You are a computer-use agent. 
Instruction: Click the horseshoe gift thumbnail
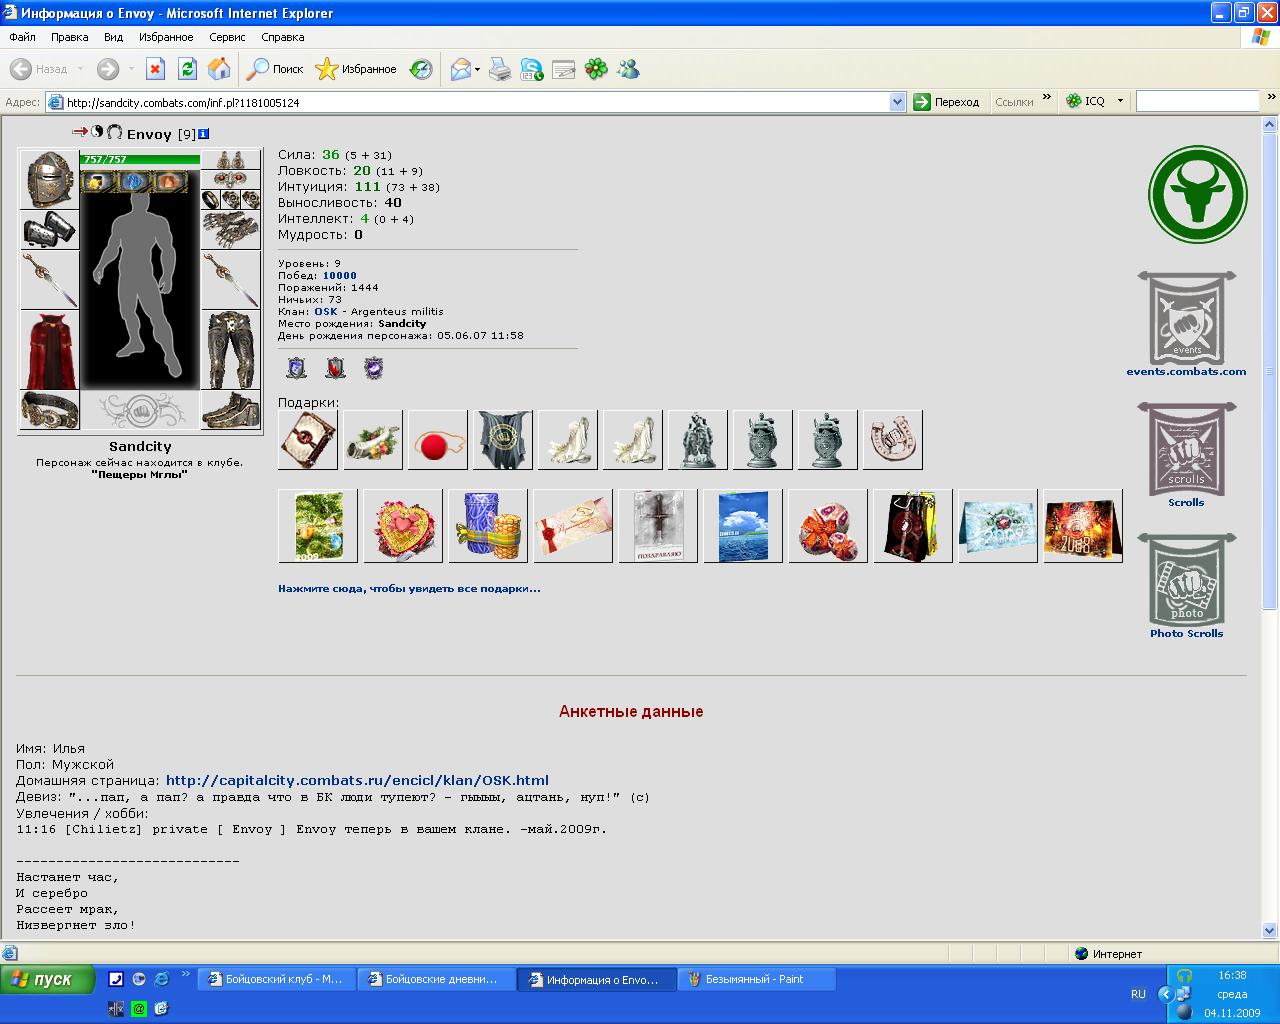(x=892, y=440)
